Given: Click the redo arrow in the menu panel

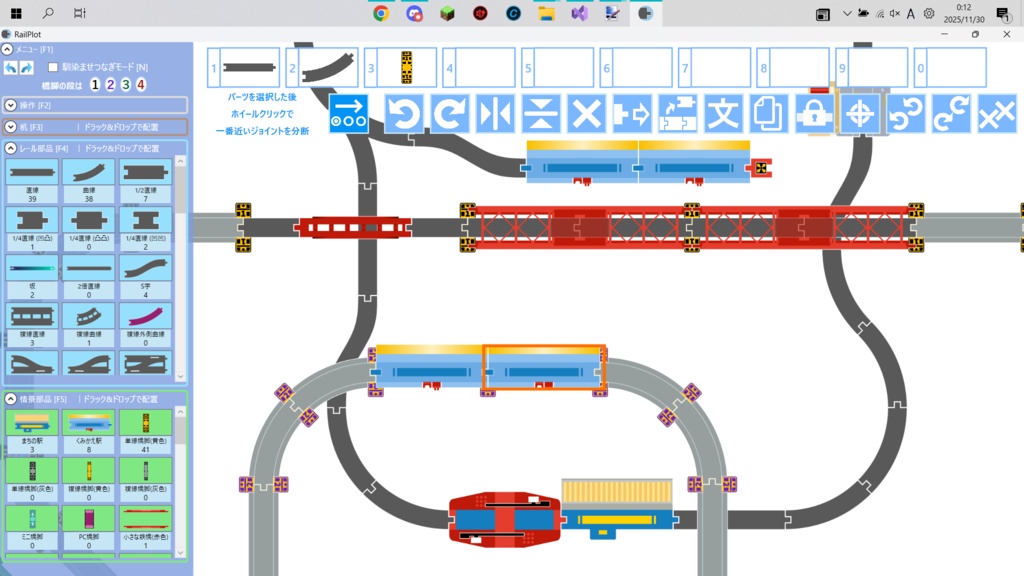Looking at the screenshot, I should (x=26, y=67).
